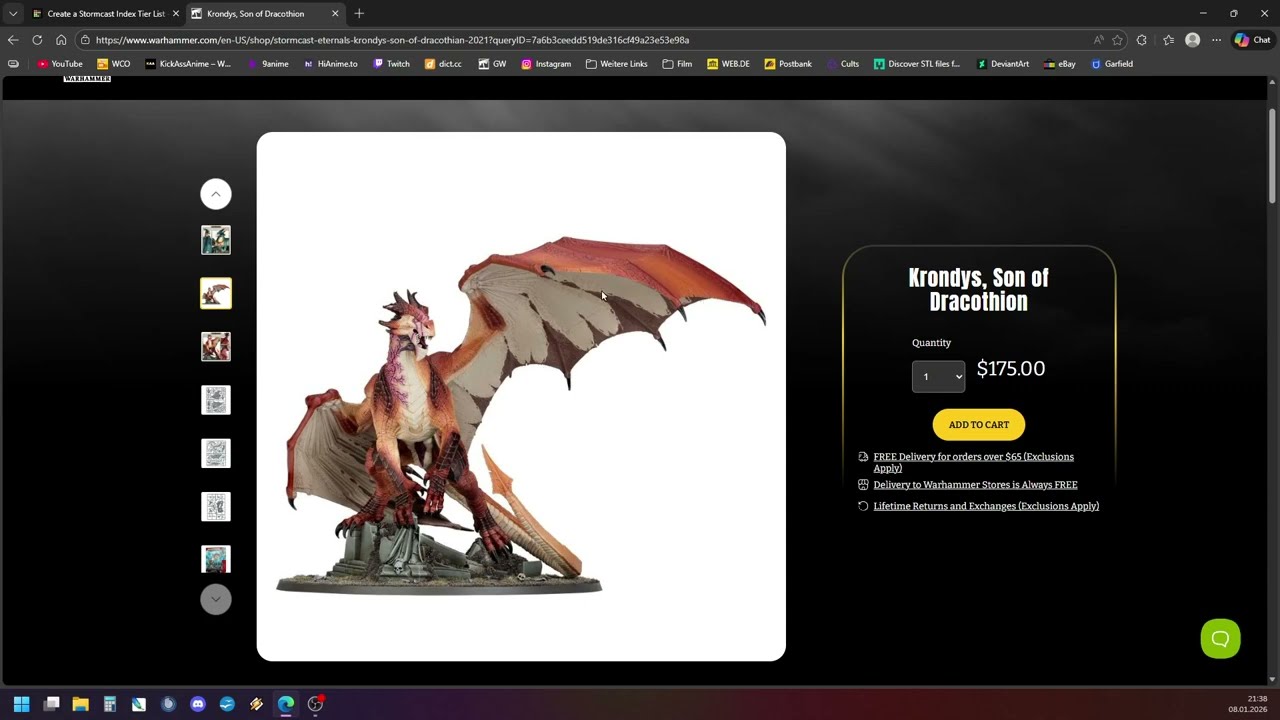Open the Postbank bookmark

788,64
